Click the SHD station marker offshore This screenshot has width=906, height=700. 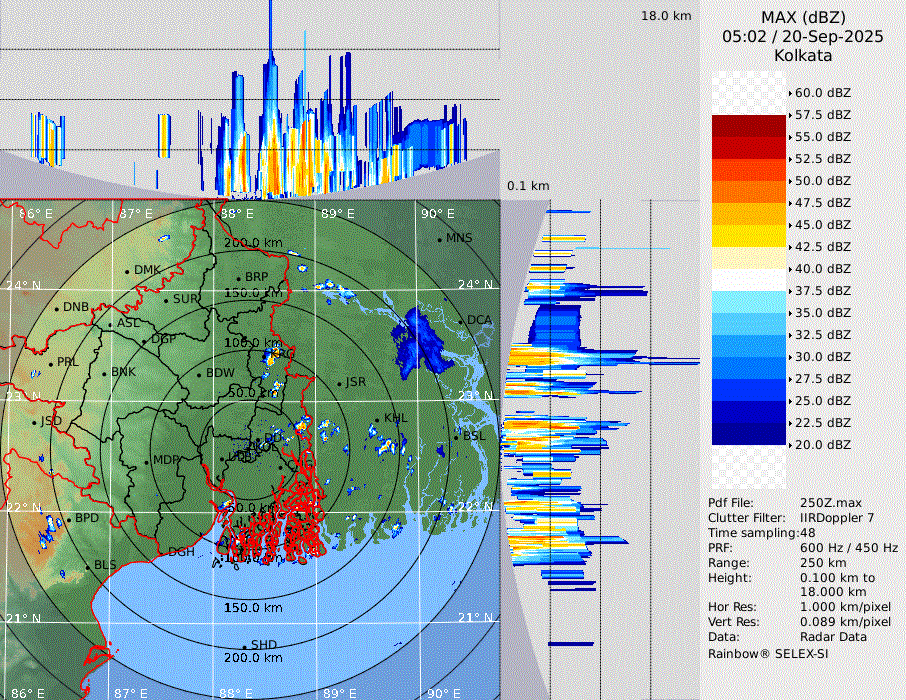click(245, 645)
